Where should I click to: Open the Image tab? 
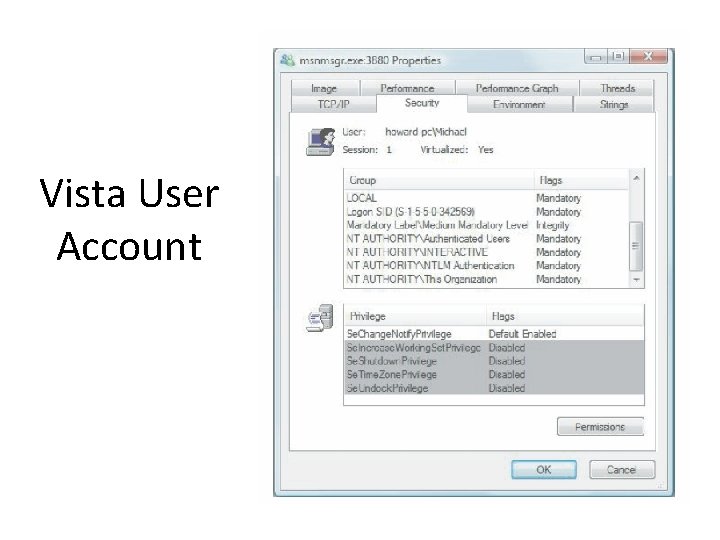tap(325, 88)
